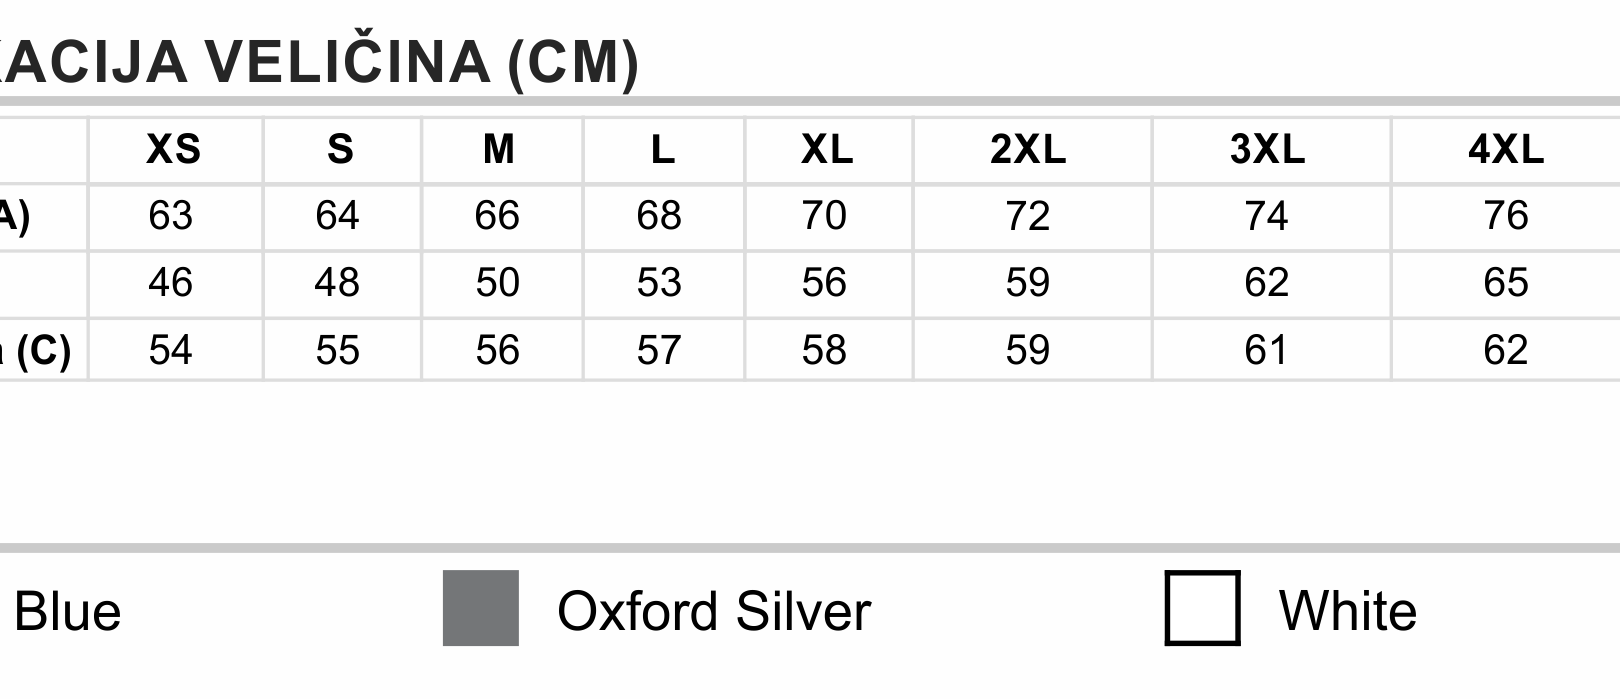Screen dimensions: 1620x699
Task: Click the (C) row label
Action: pyautogui.click(x=43, y=351)
